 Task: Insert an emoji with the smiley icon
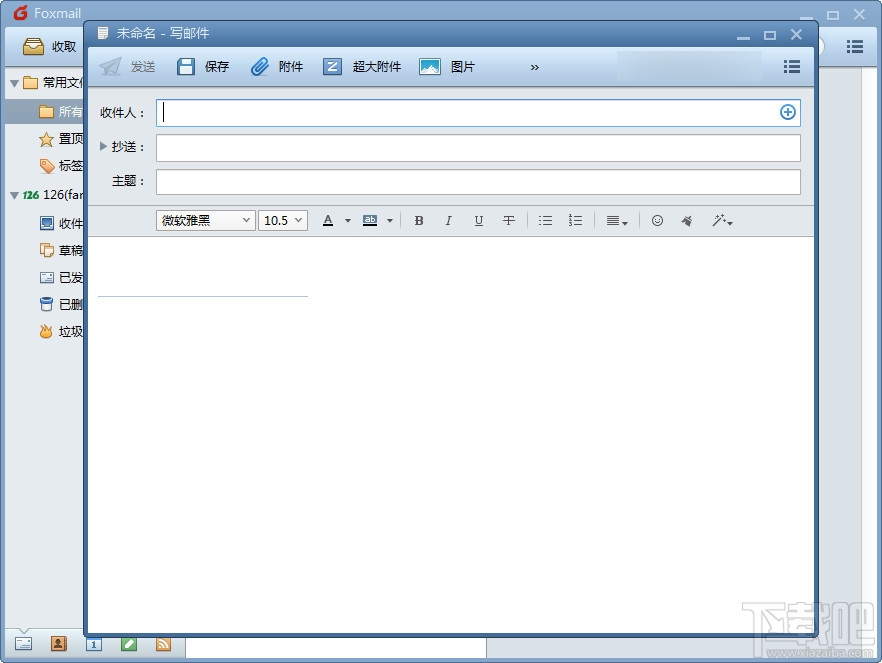tap(657, 220)
